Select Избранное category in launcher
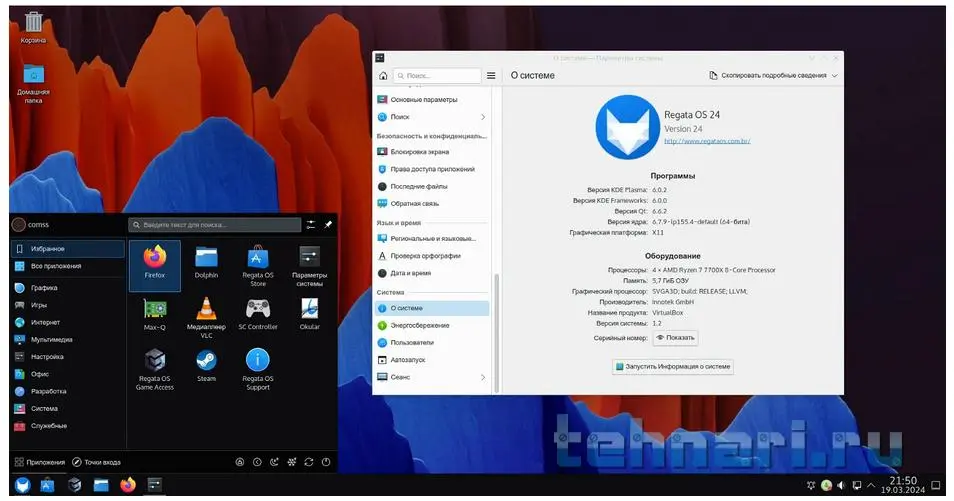The height and width of the screenshot is (501, 954). tap(68, 248)
